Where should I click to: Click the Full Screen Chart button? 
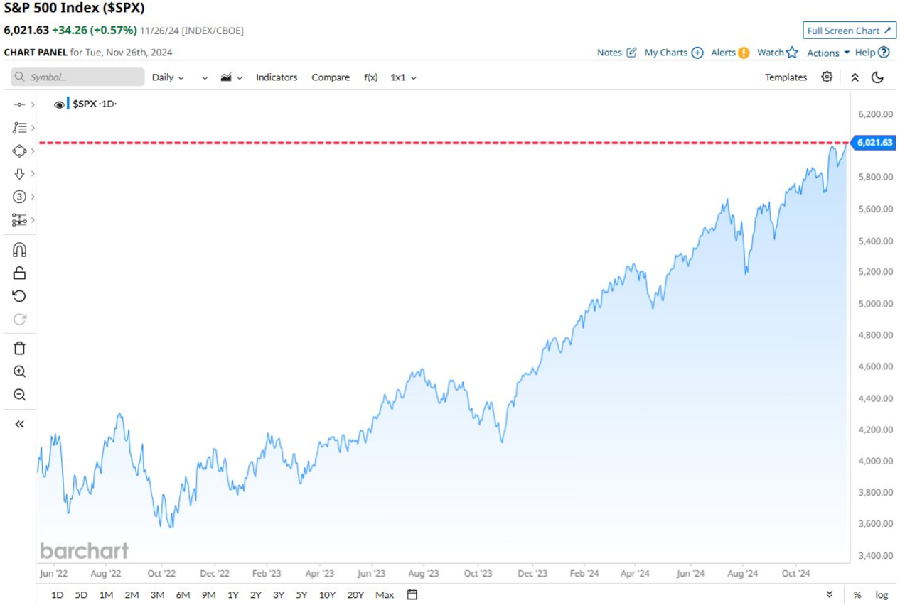[x=850, y=30]
